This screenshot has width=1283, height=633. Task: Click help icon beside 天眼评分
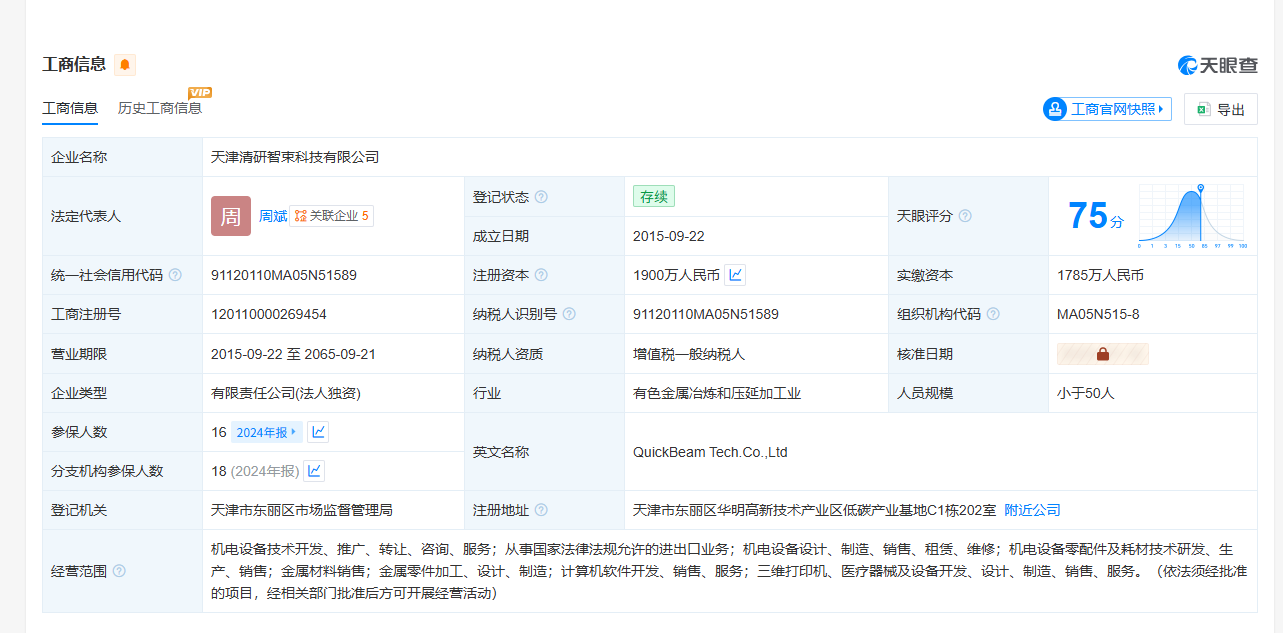965,216
